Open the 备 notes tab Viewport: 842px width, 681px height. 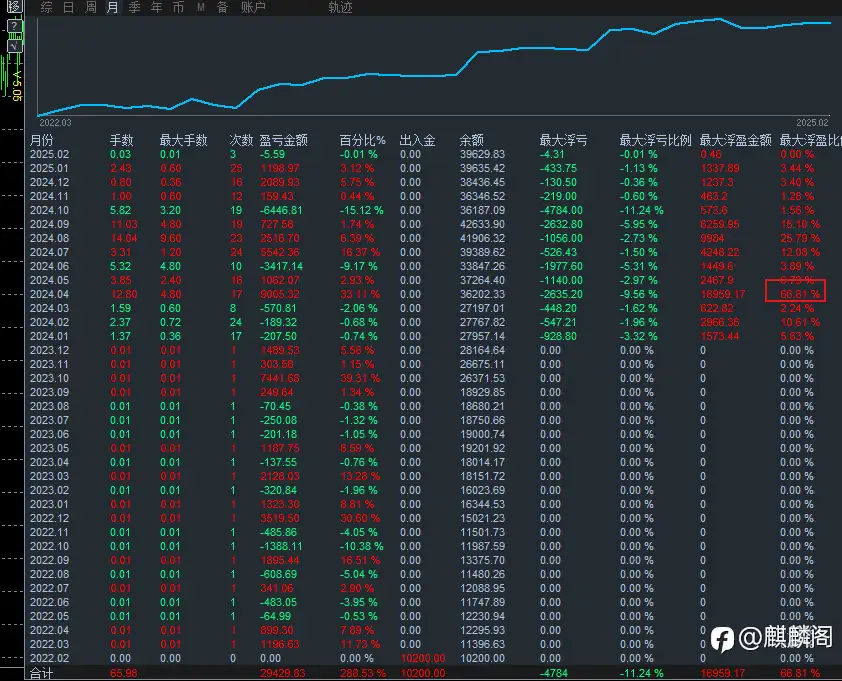tap(222, 7)
